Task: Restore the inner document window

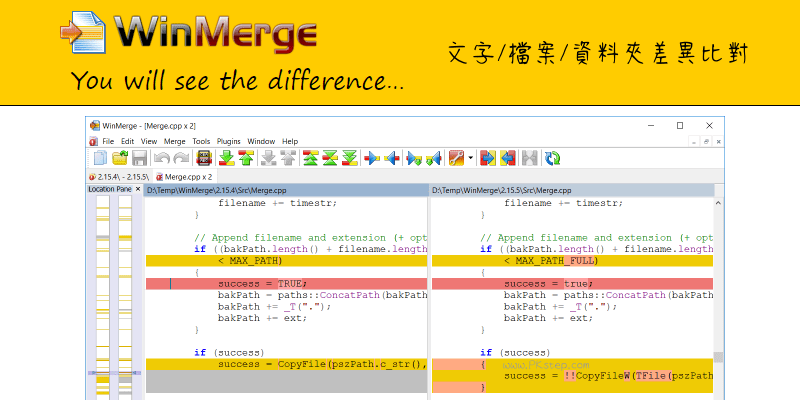Action: pos(707,141)
